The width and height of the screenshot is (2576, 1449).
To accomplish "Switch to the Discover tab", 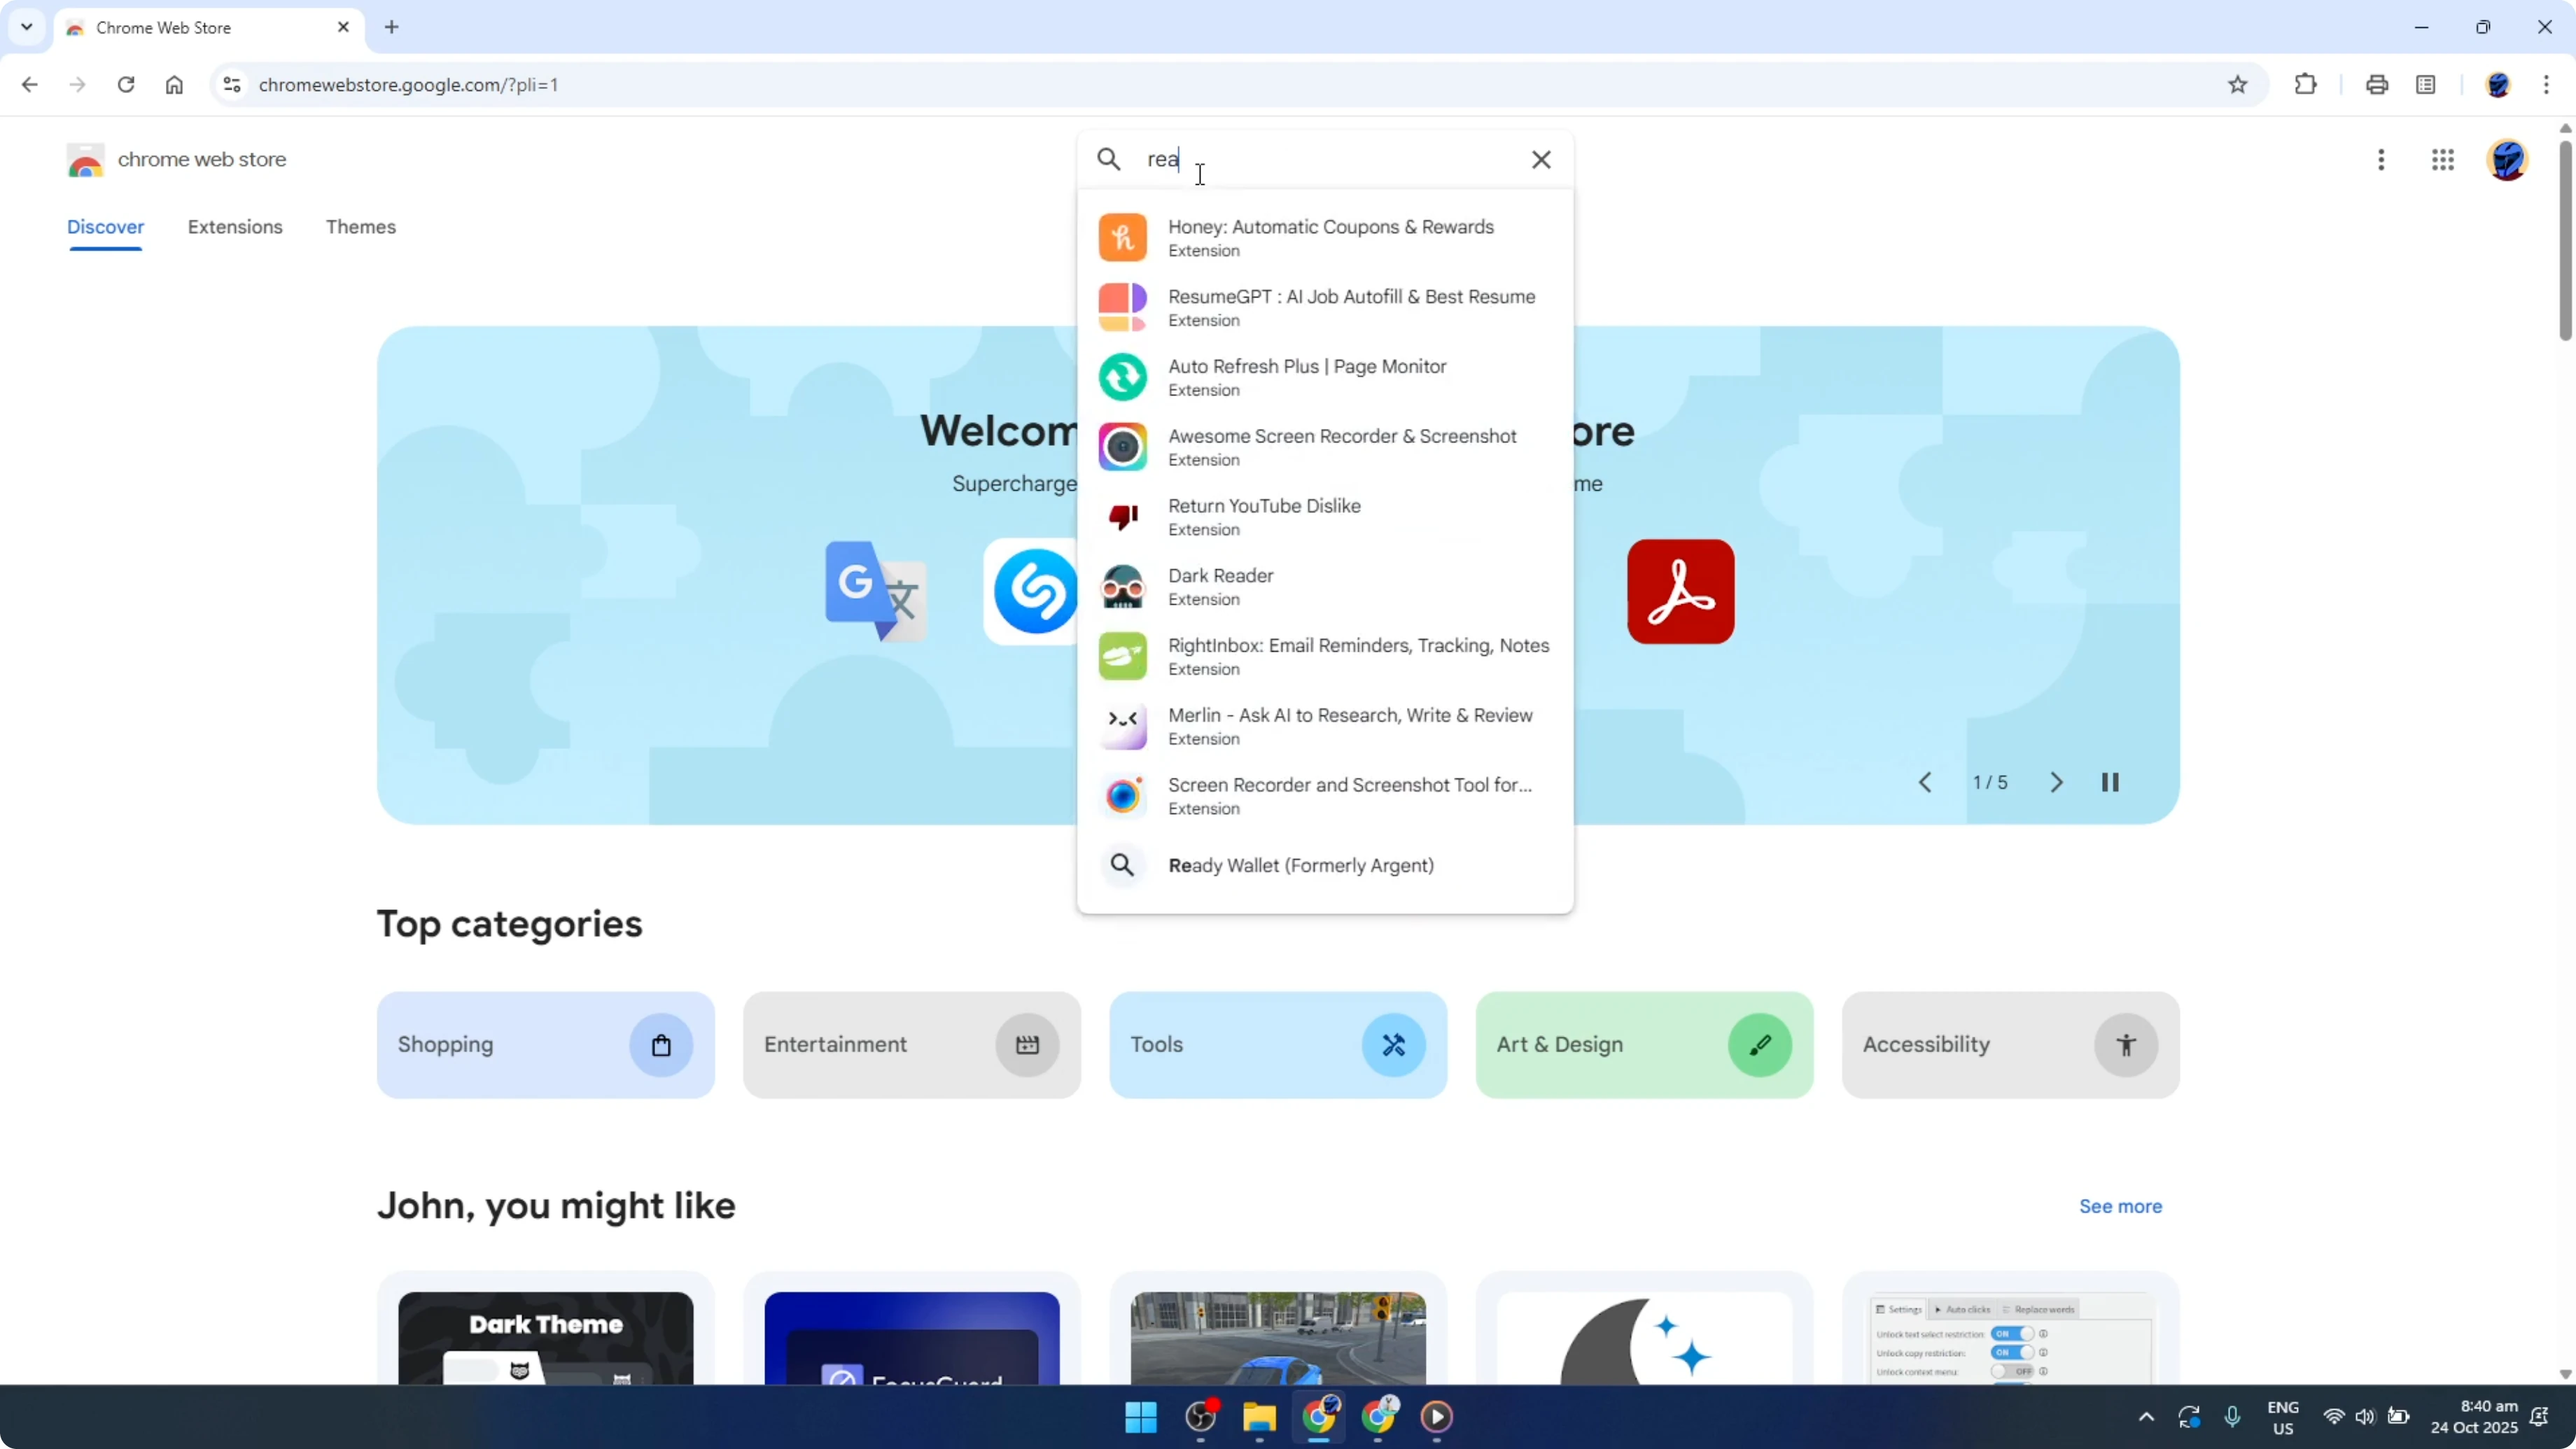I will (105, 227).
